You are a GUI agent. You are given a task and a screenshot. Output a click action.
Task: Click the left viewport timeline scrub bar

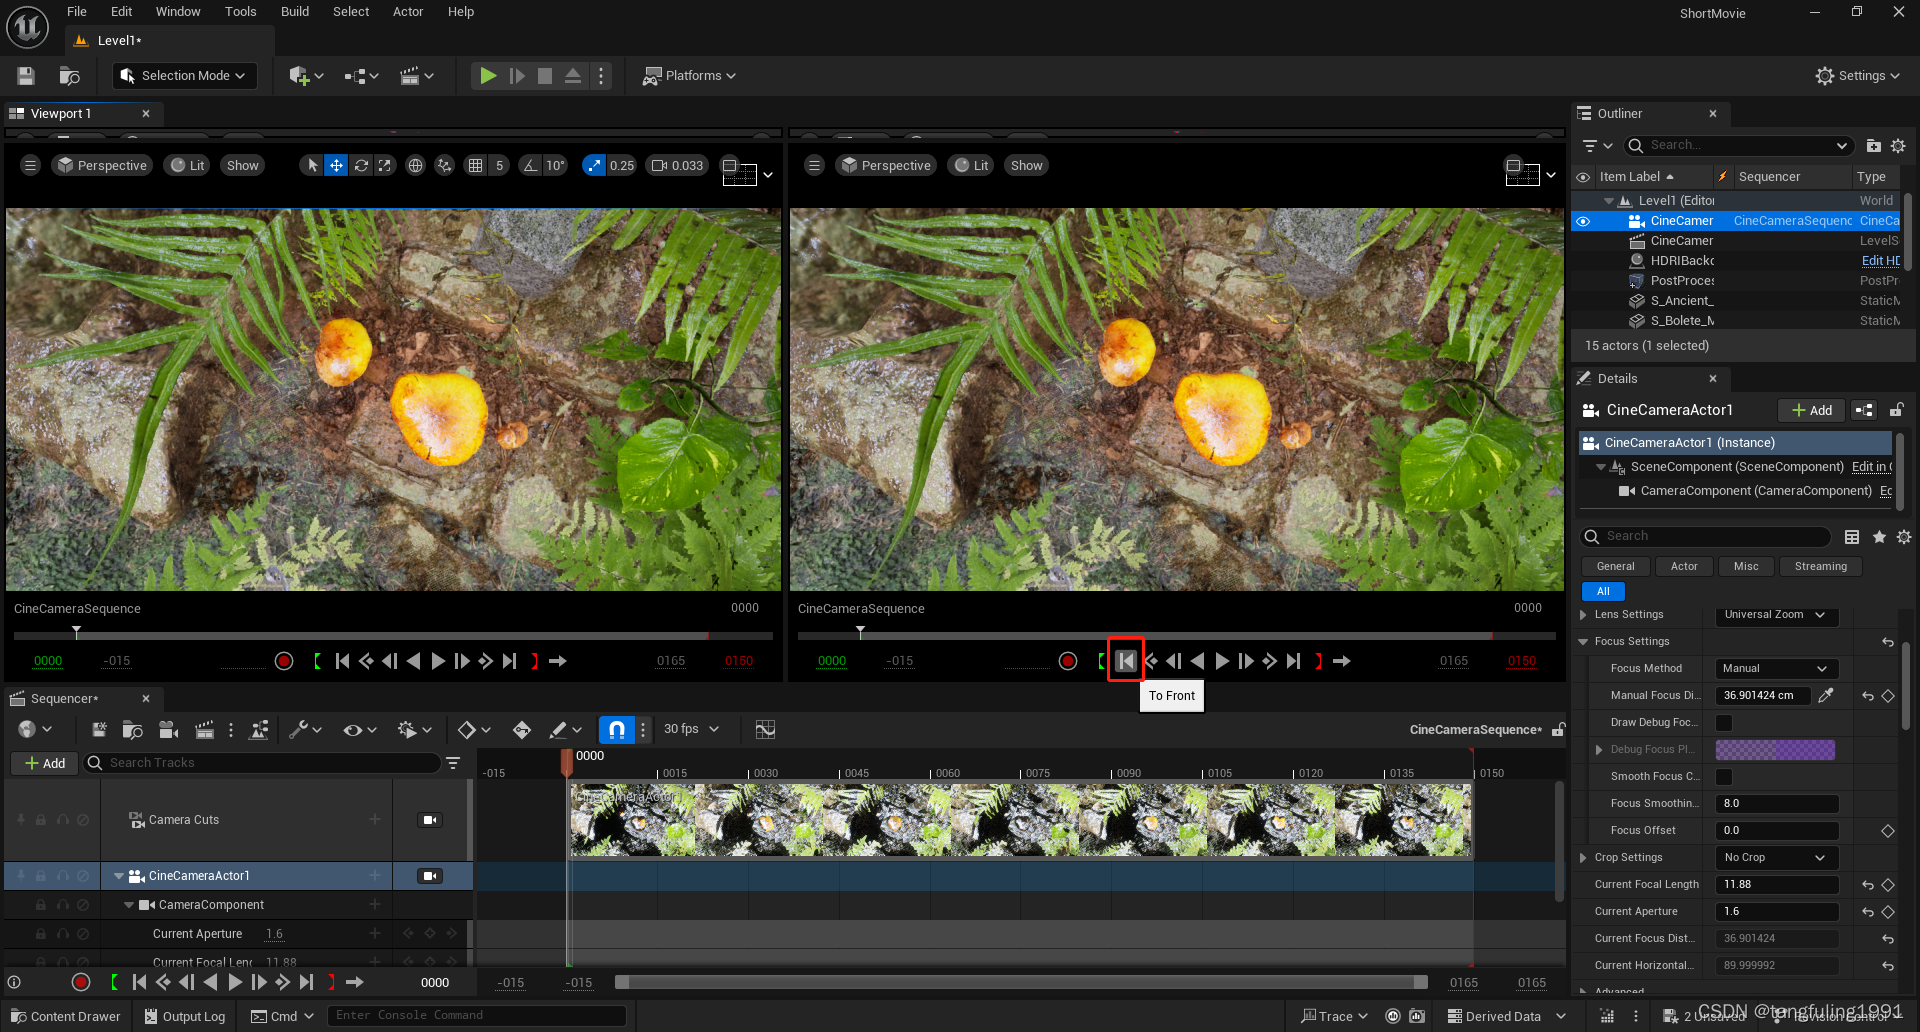(x=393, y=636)
